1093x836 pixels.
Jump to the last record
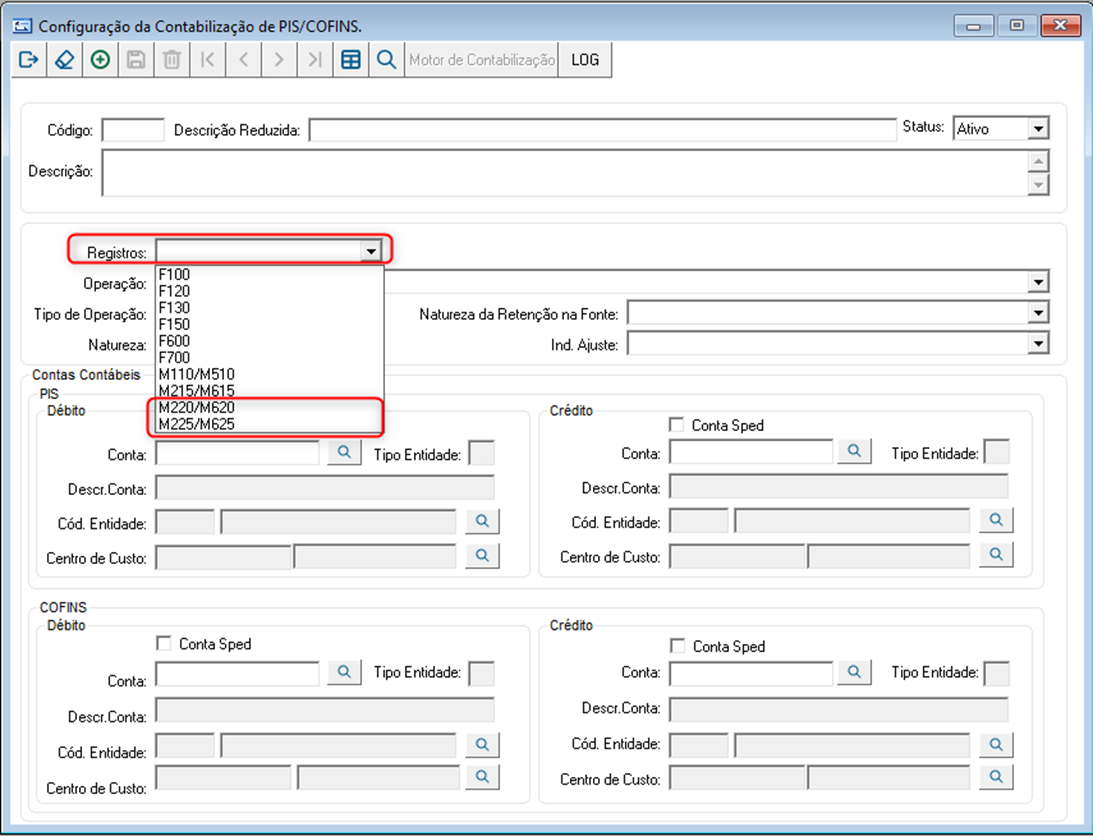315,60
